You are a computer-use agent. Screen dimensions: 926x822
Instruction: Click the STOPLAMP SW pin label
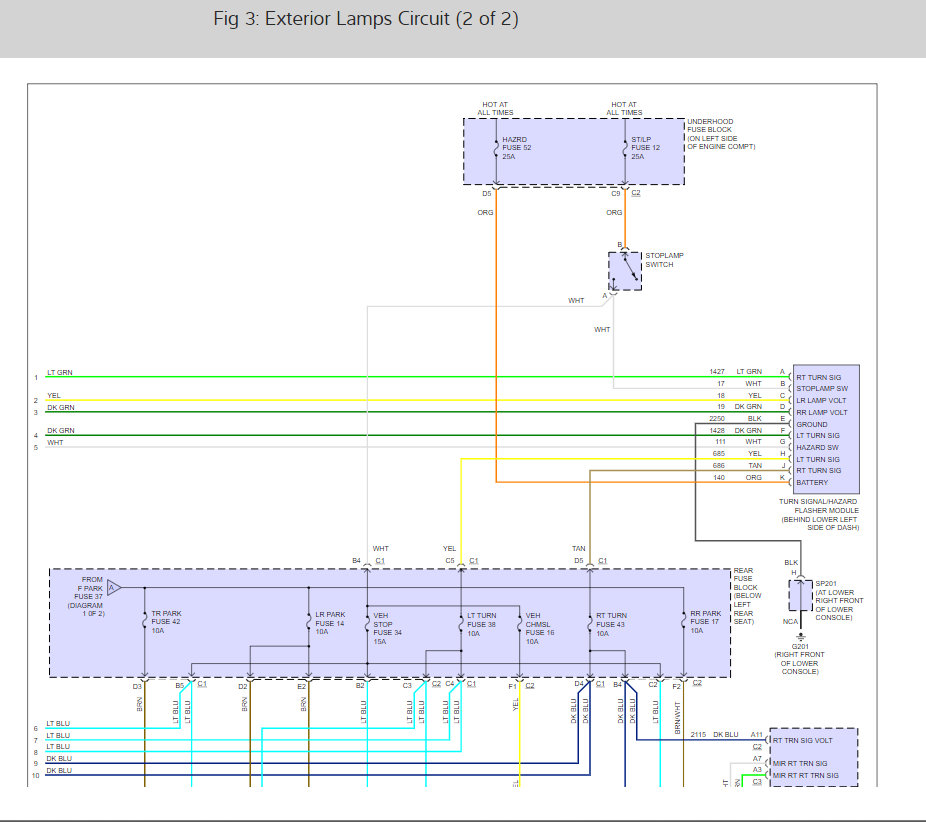[x=822, y=389]
